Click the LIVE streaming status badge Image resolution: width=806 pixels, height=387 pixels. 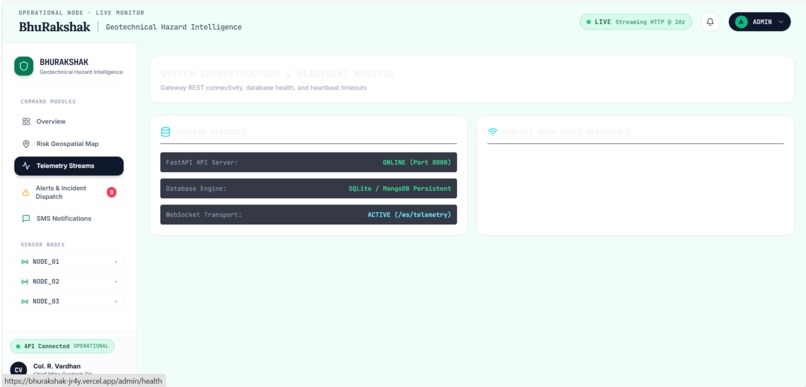635,22
